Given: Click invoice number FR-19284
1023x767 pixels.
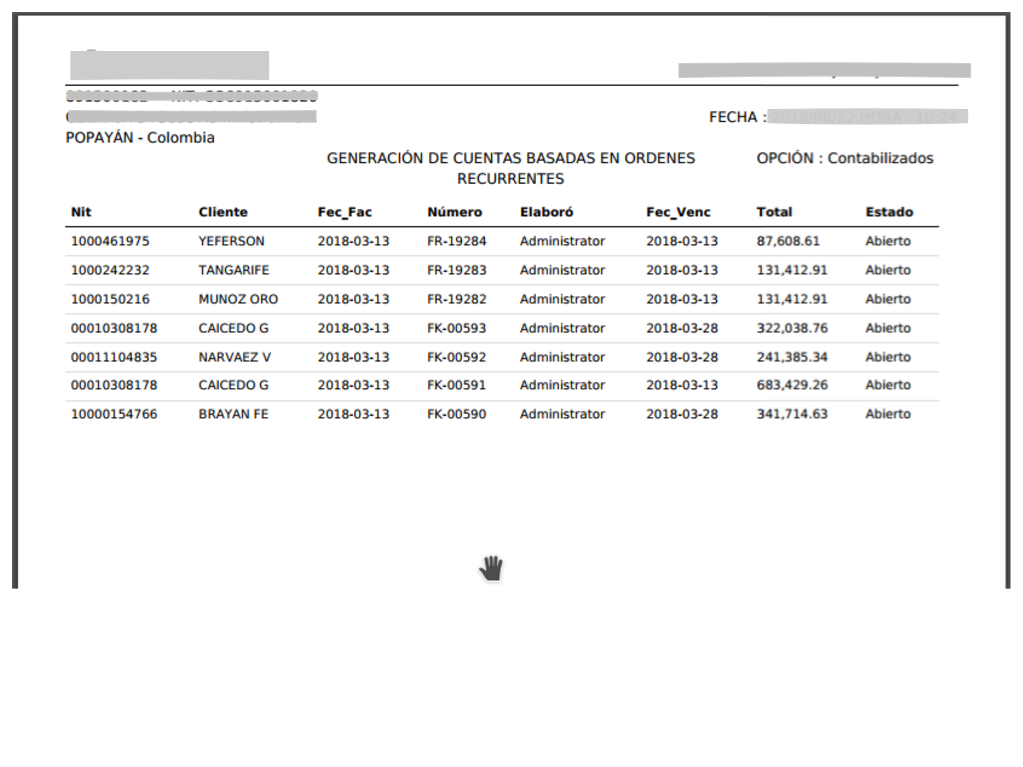Looking at the screenshot, I should (456, 241).
